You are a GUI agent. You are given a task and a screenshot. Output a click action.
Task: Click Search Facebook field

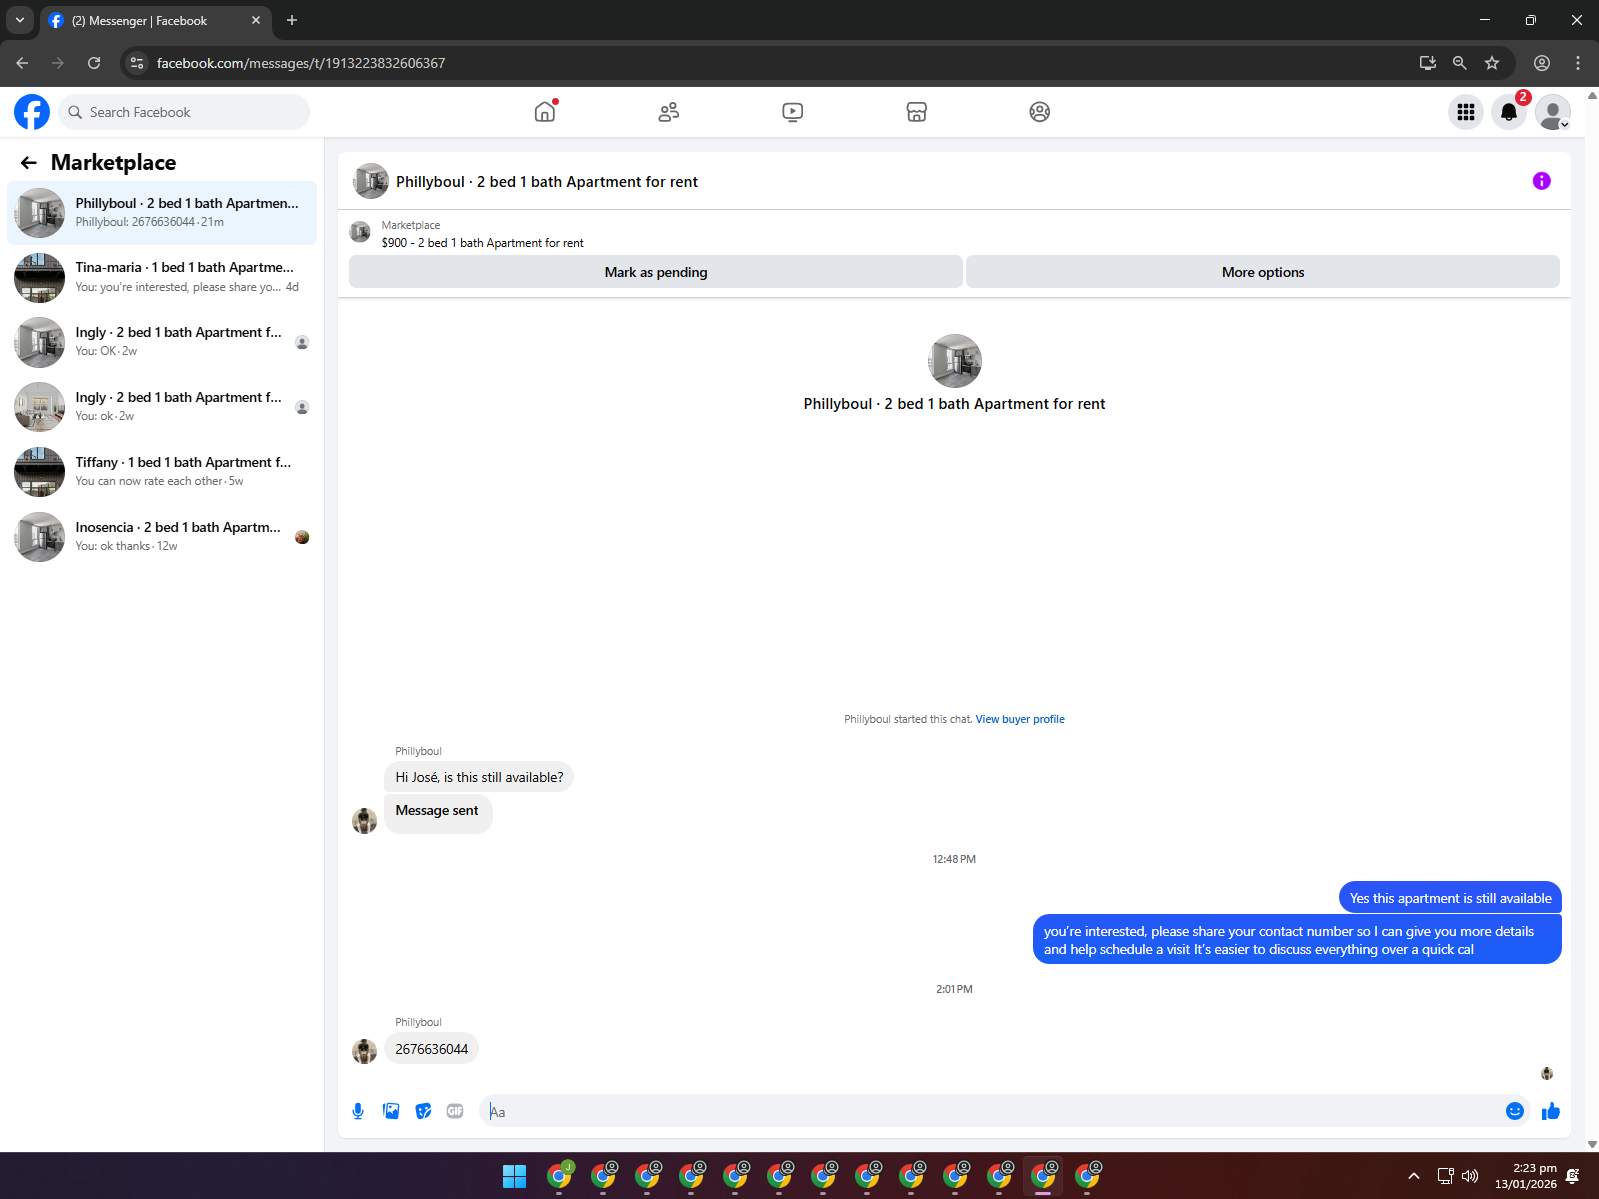184,112
